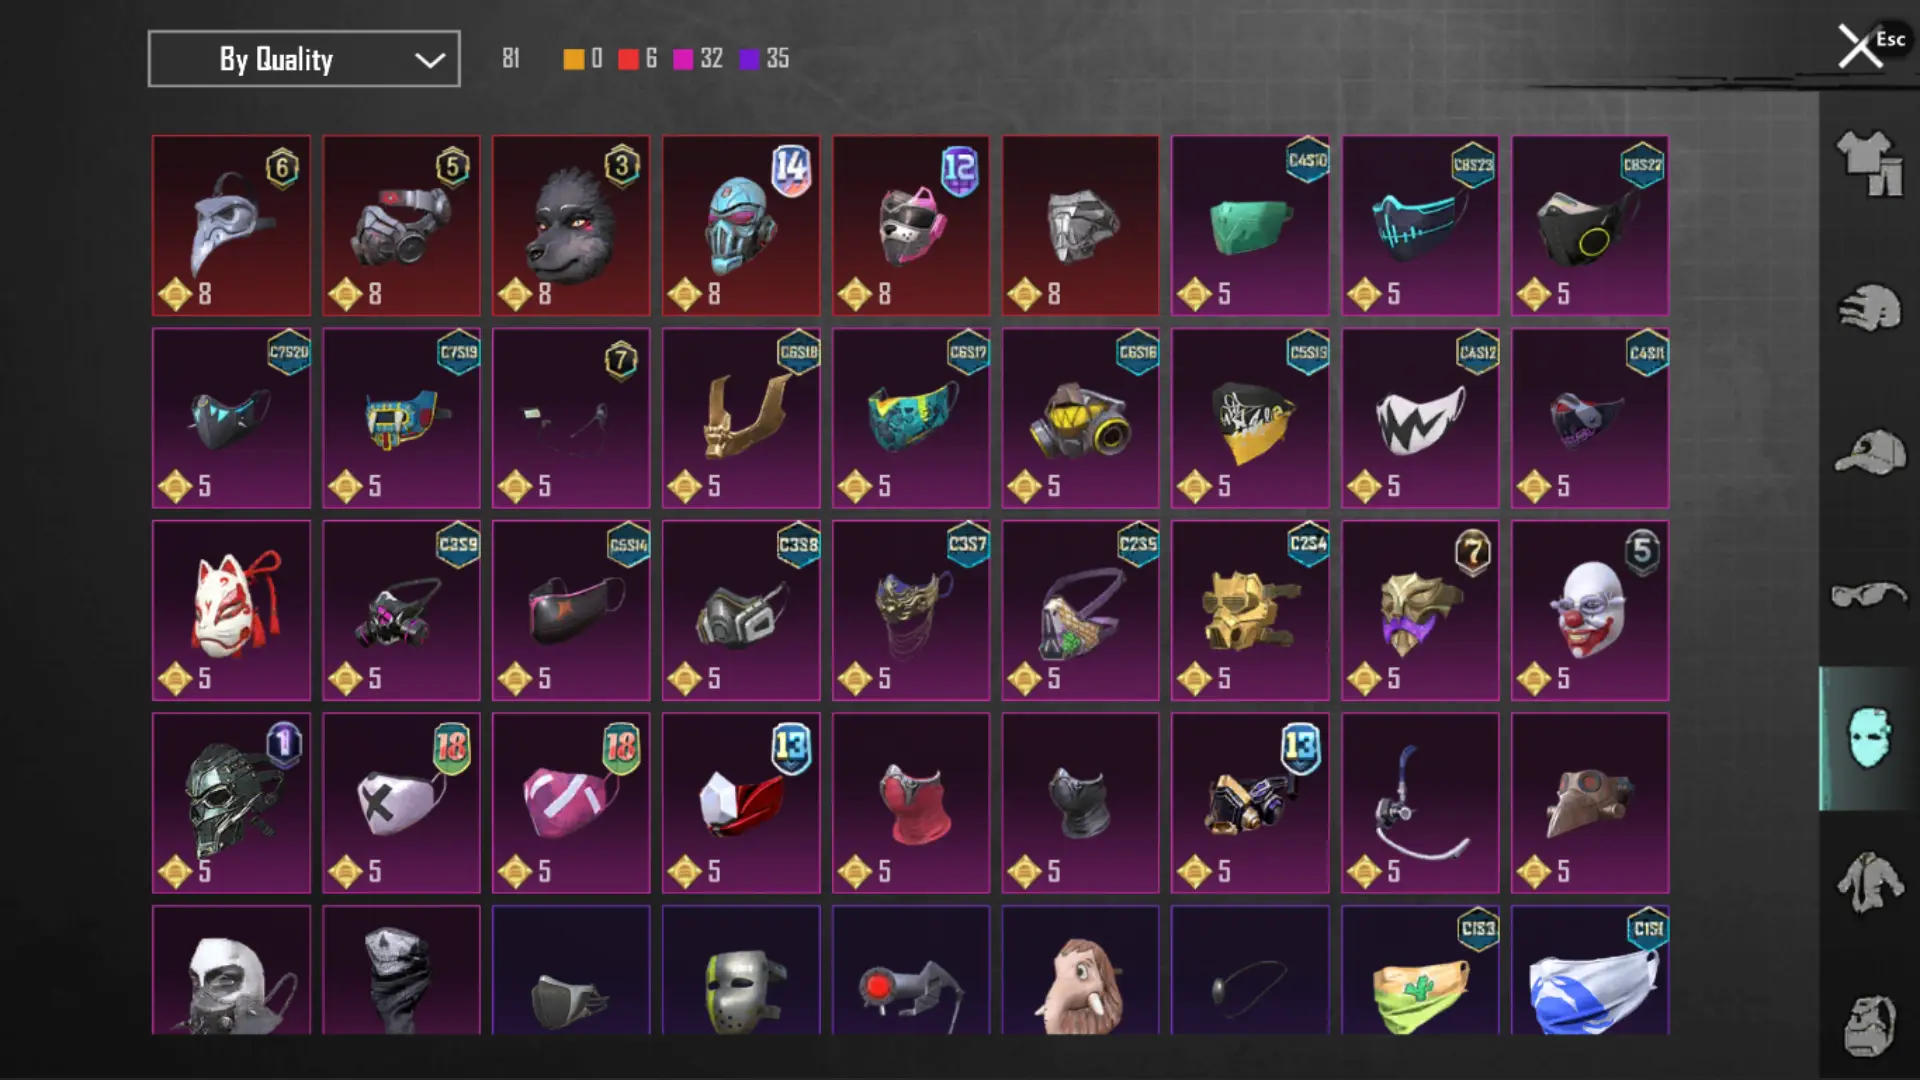Expand sort options via chevron arrow
The image size is (1920, 1080).
[x=430, y=60]
